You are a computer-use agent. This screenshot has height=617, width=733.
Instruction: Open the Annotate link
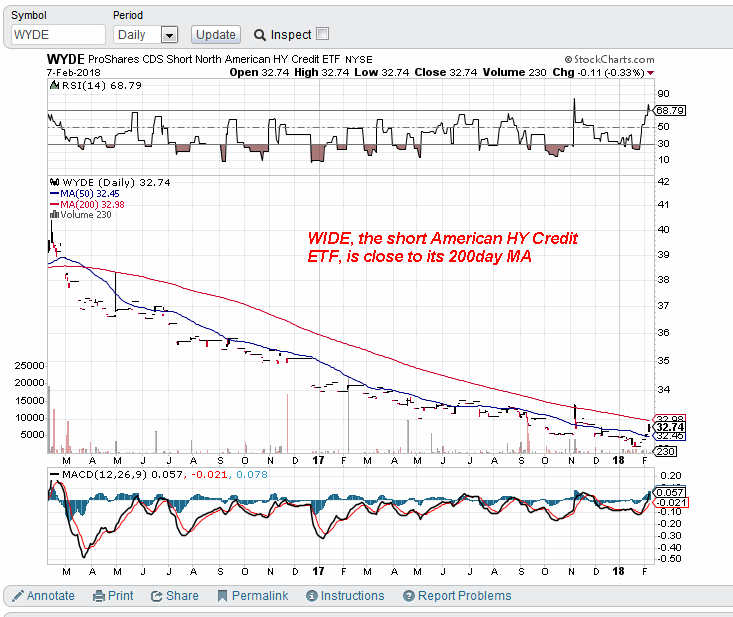coord(50,595)
